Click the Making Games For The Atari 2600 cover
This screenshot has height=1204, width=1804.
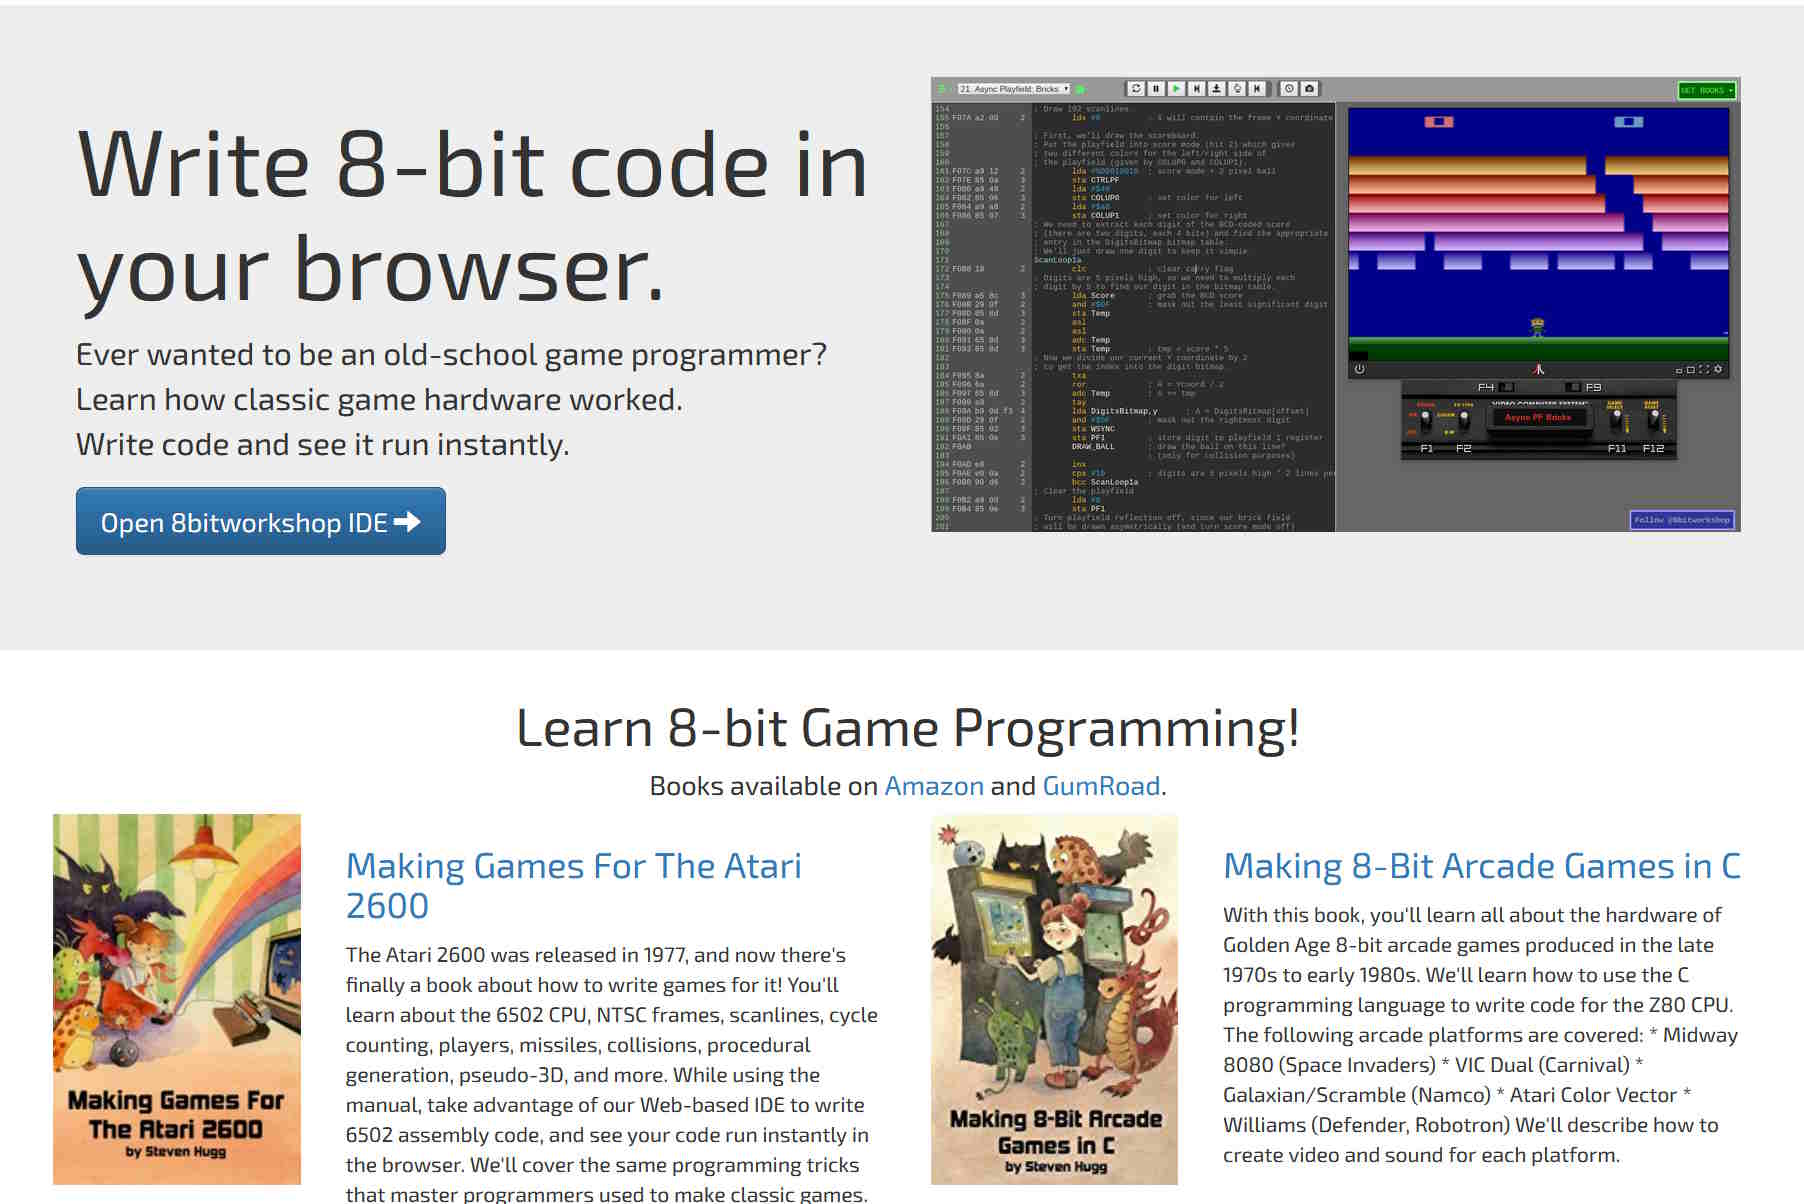[x=176, y=1000]
